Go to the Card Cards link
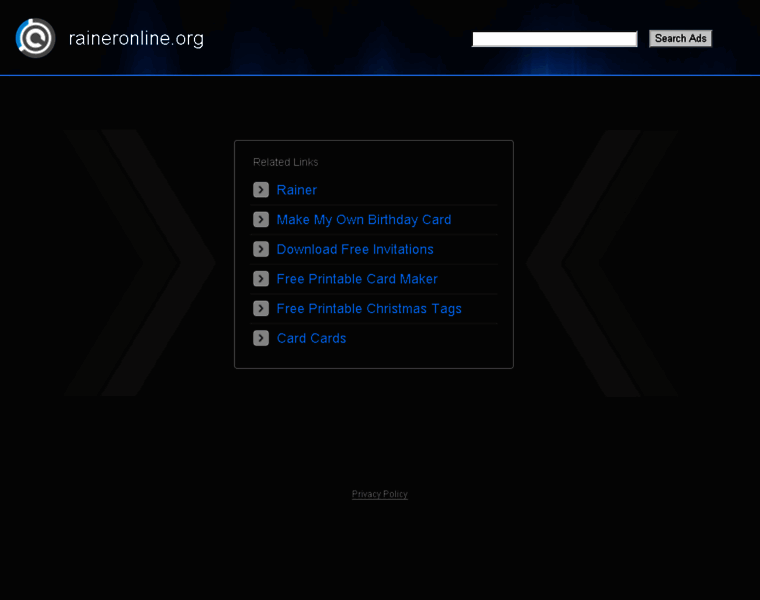 click(x=311, y=338)
